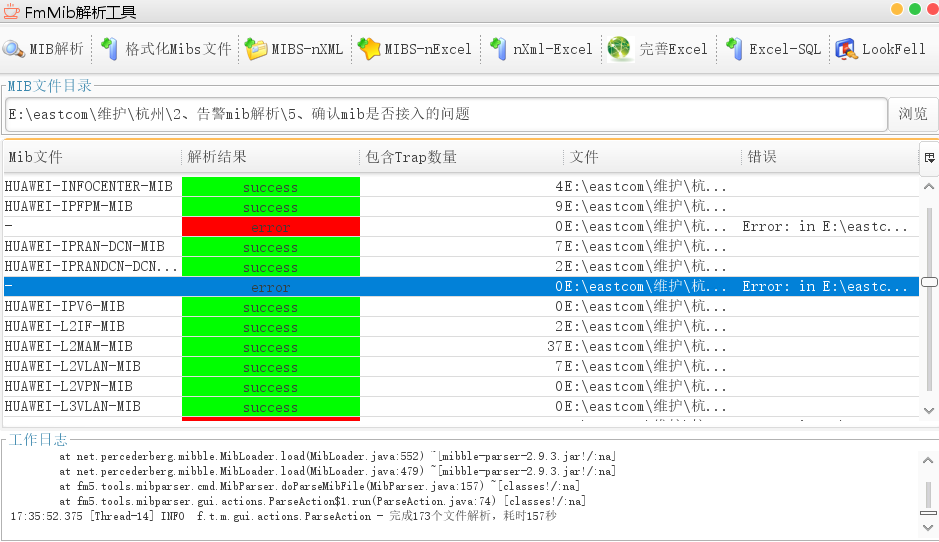
Task: Sort by the 包含Trap数量 column header
Action: point(462,158)
